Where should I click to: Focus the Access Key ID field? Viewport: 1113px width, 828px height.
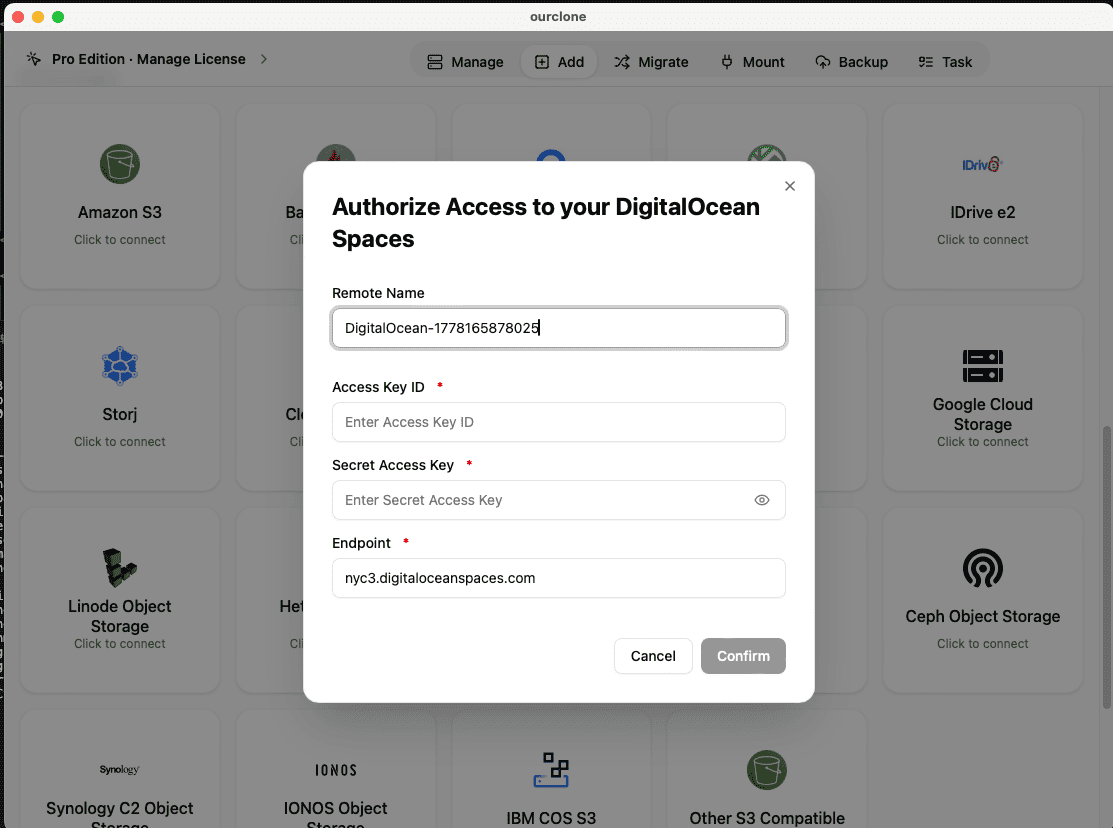coord(559,422)
